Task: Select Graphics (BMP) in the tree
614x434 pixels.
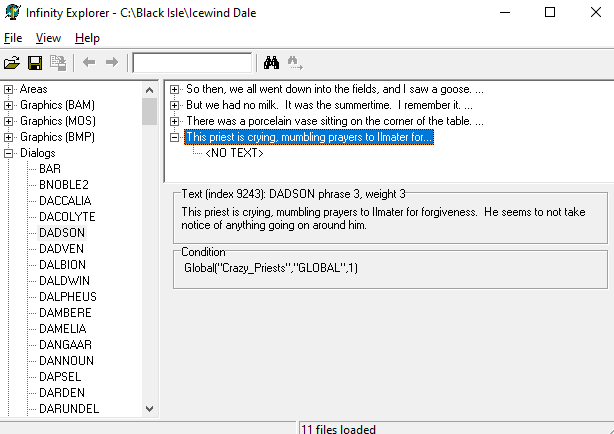Action: coord(58,137)
